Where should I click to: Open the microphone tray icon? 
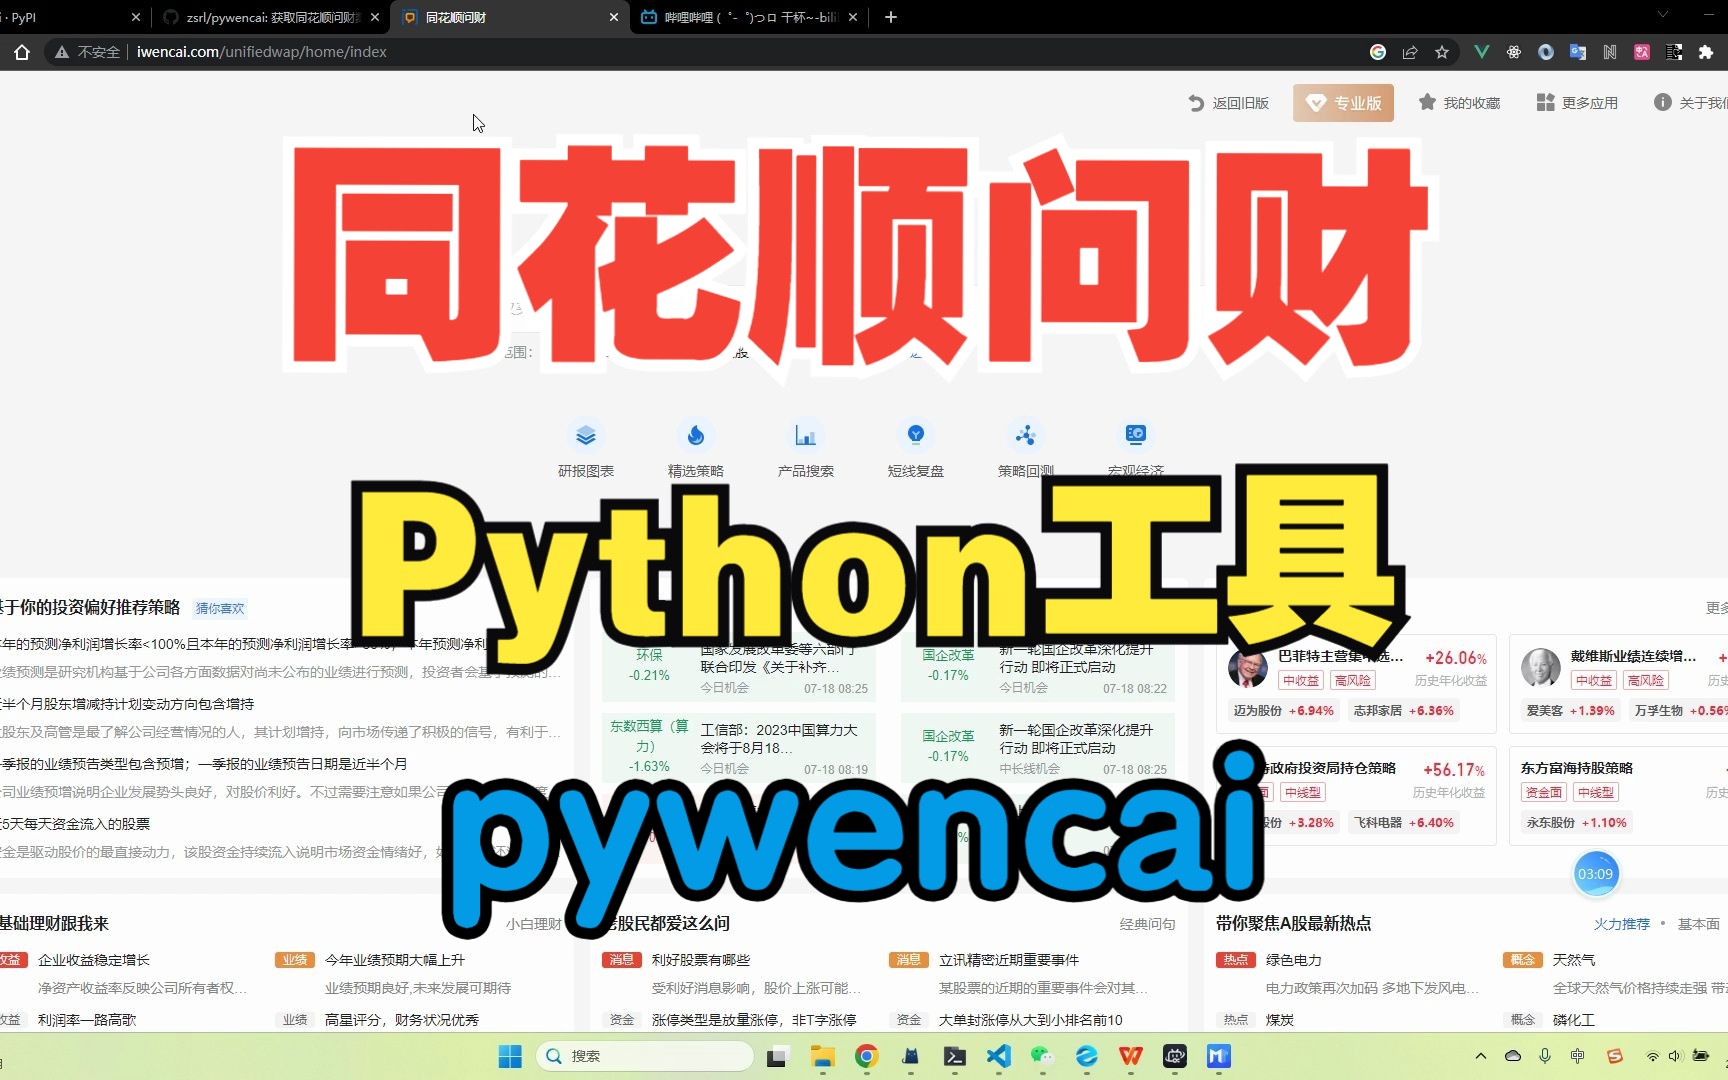coord(1545,1056)
